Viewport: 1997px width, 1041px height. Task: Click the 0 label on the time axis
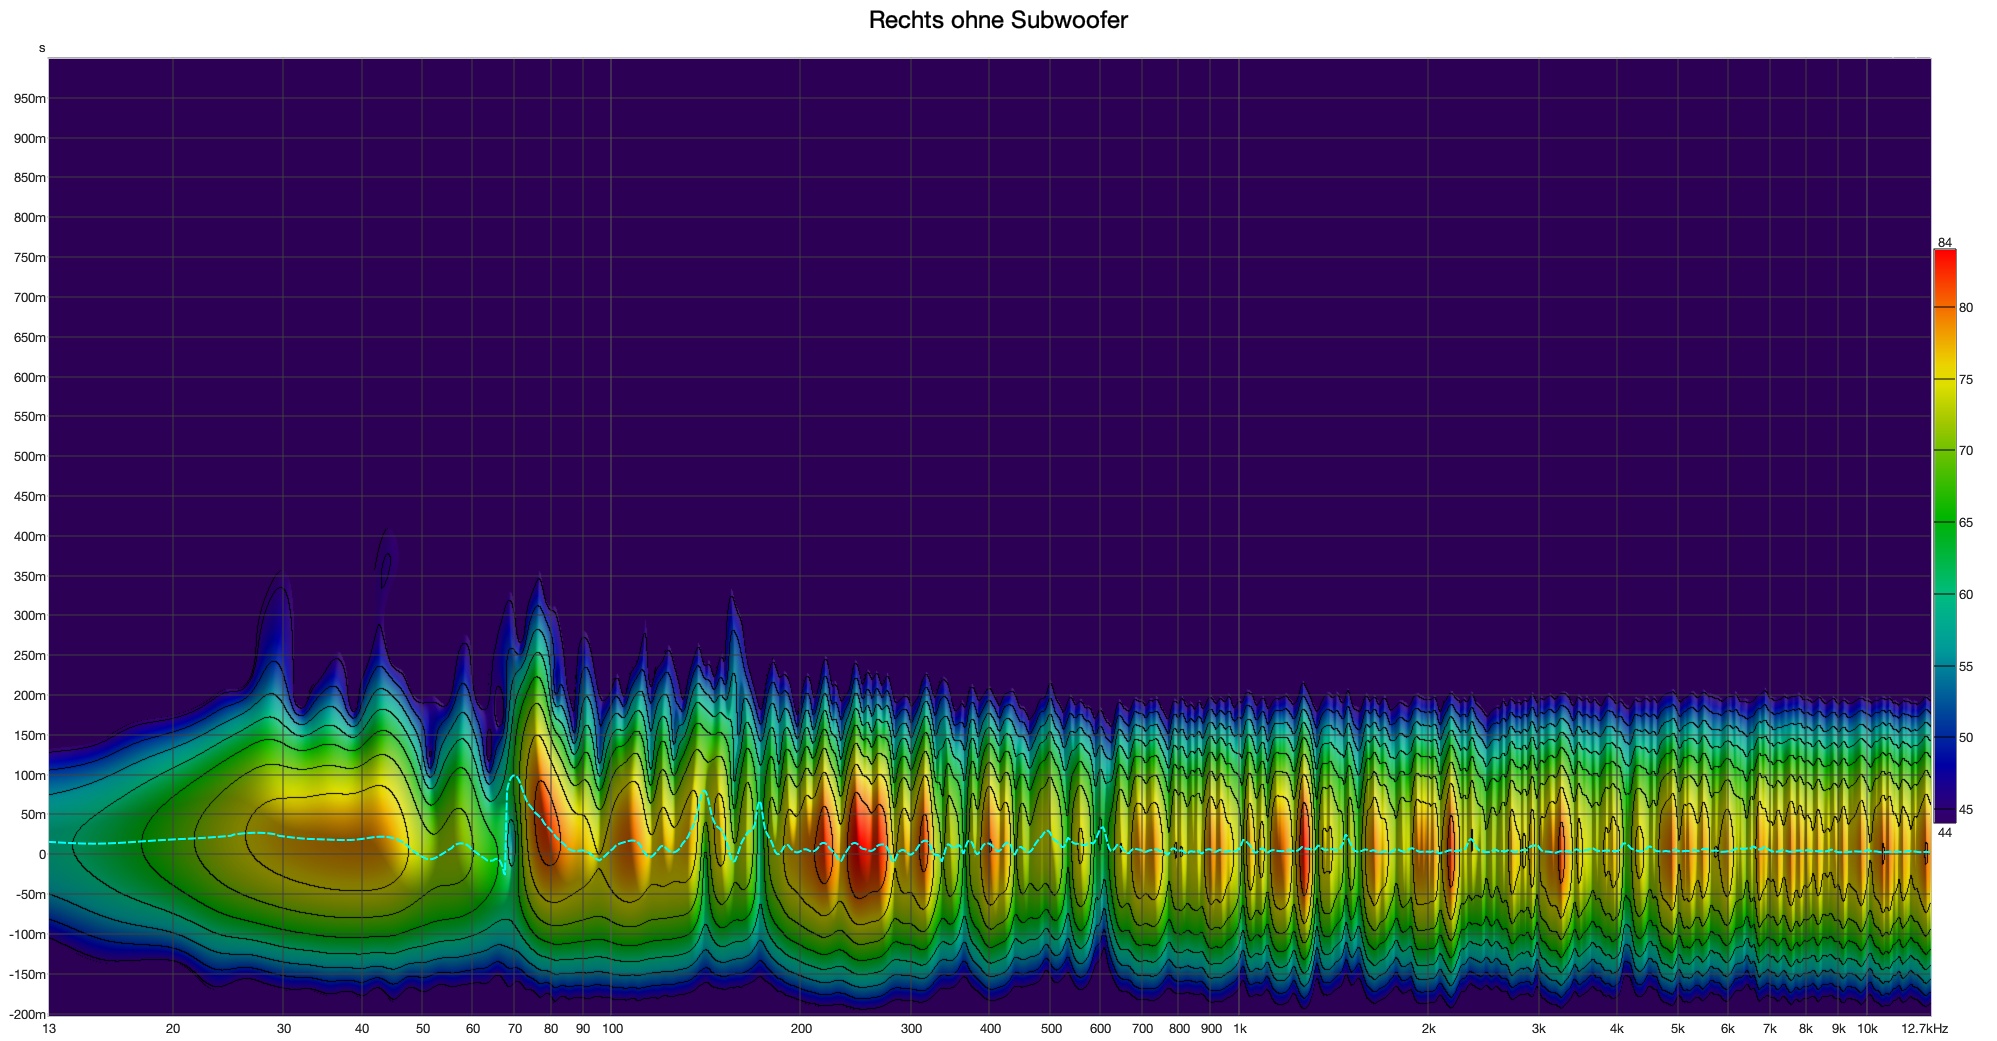tap(41, 855)
